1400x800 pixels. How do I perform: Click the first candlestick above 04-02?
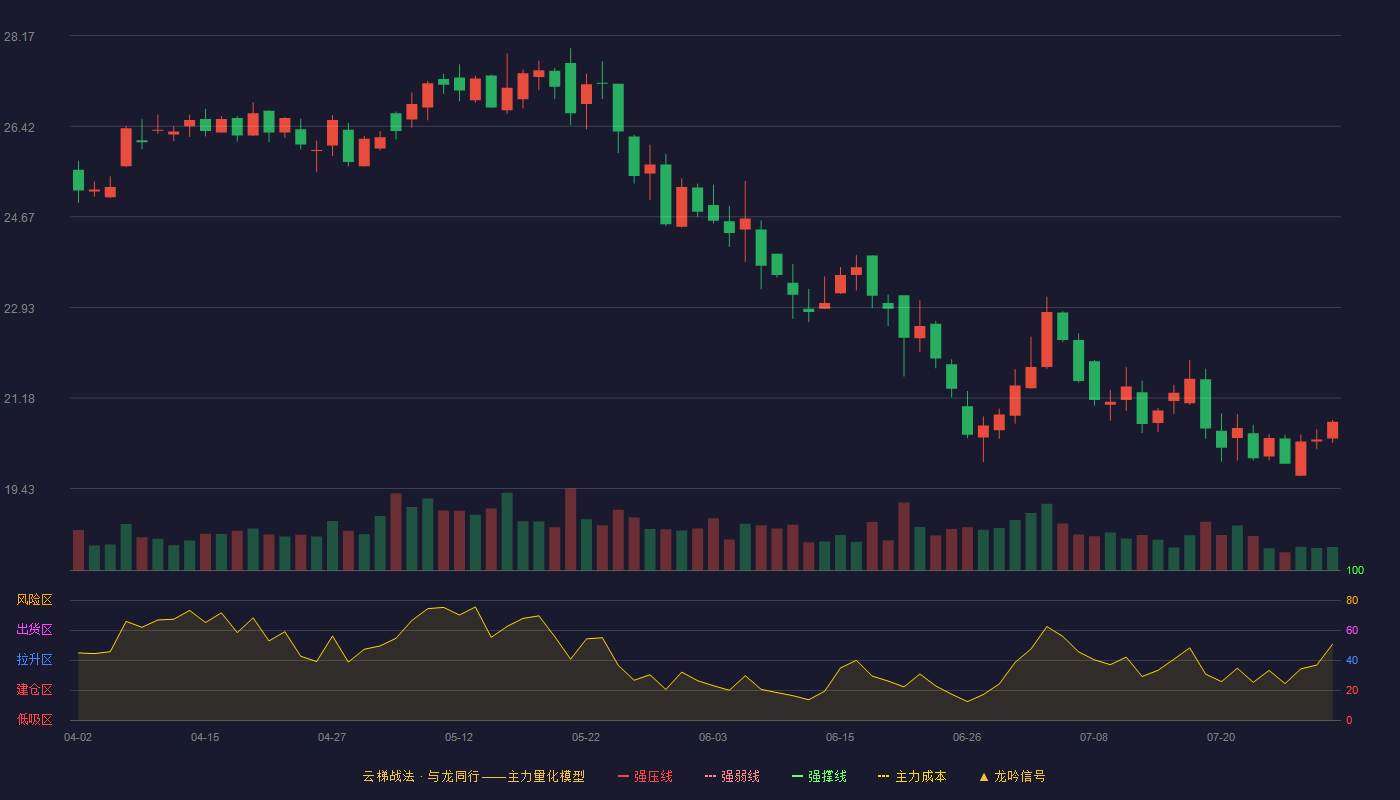pos(78,180)
